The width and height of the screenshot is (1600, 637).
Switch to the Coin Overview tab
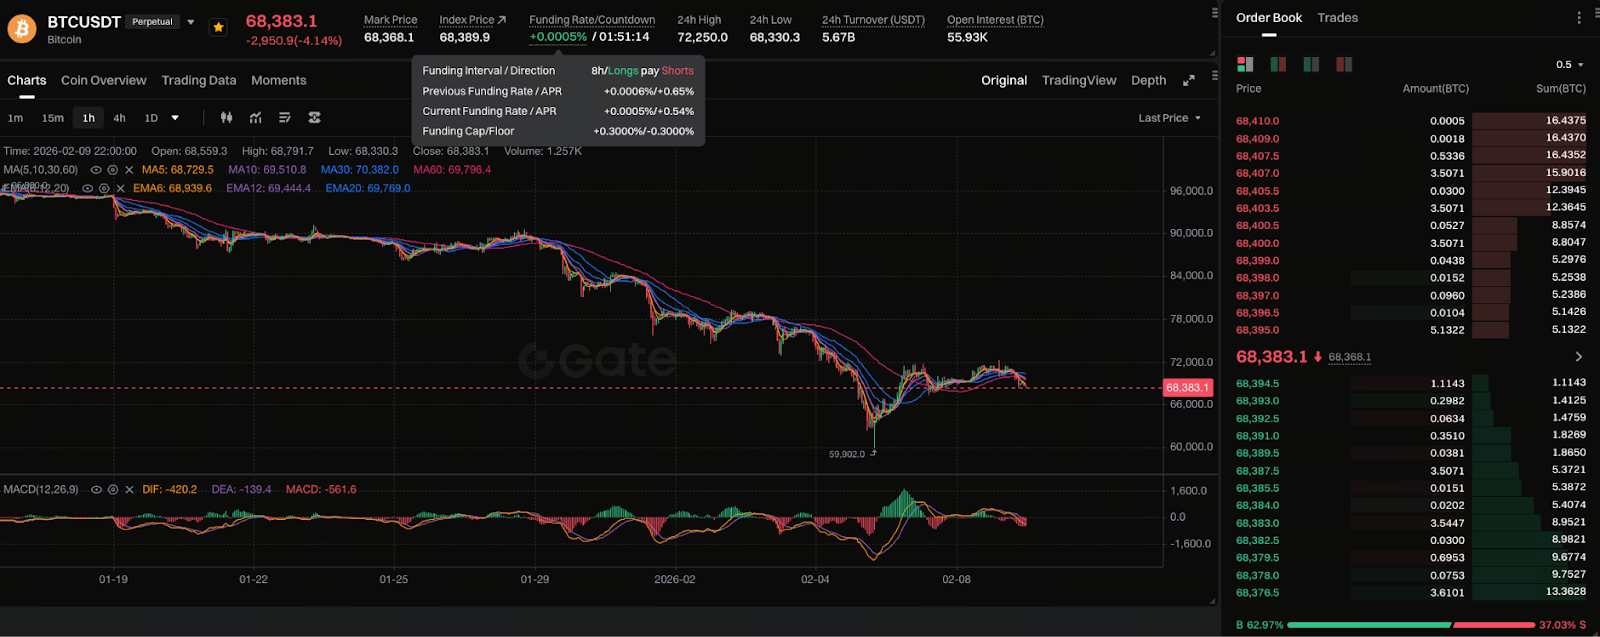103,81
